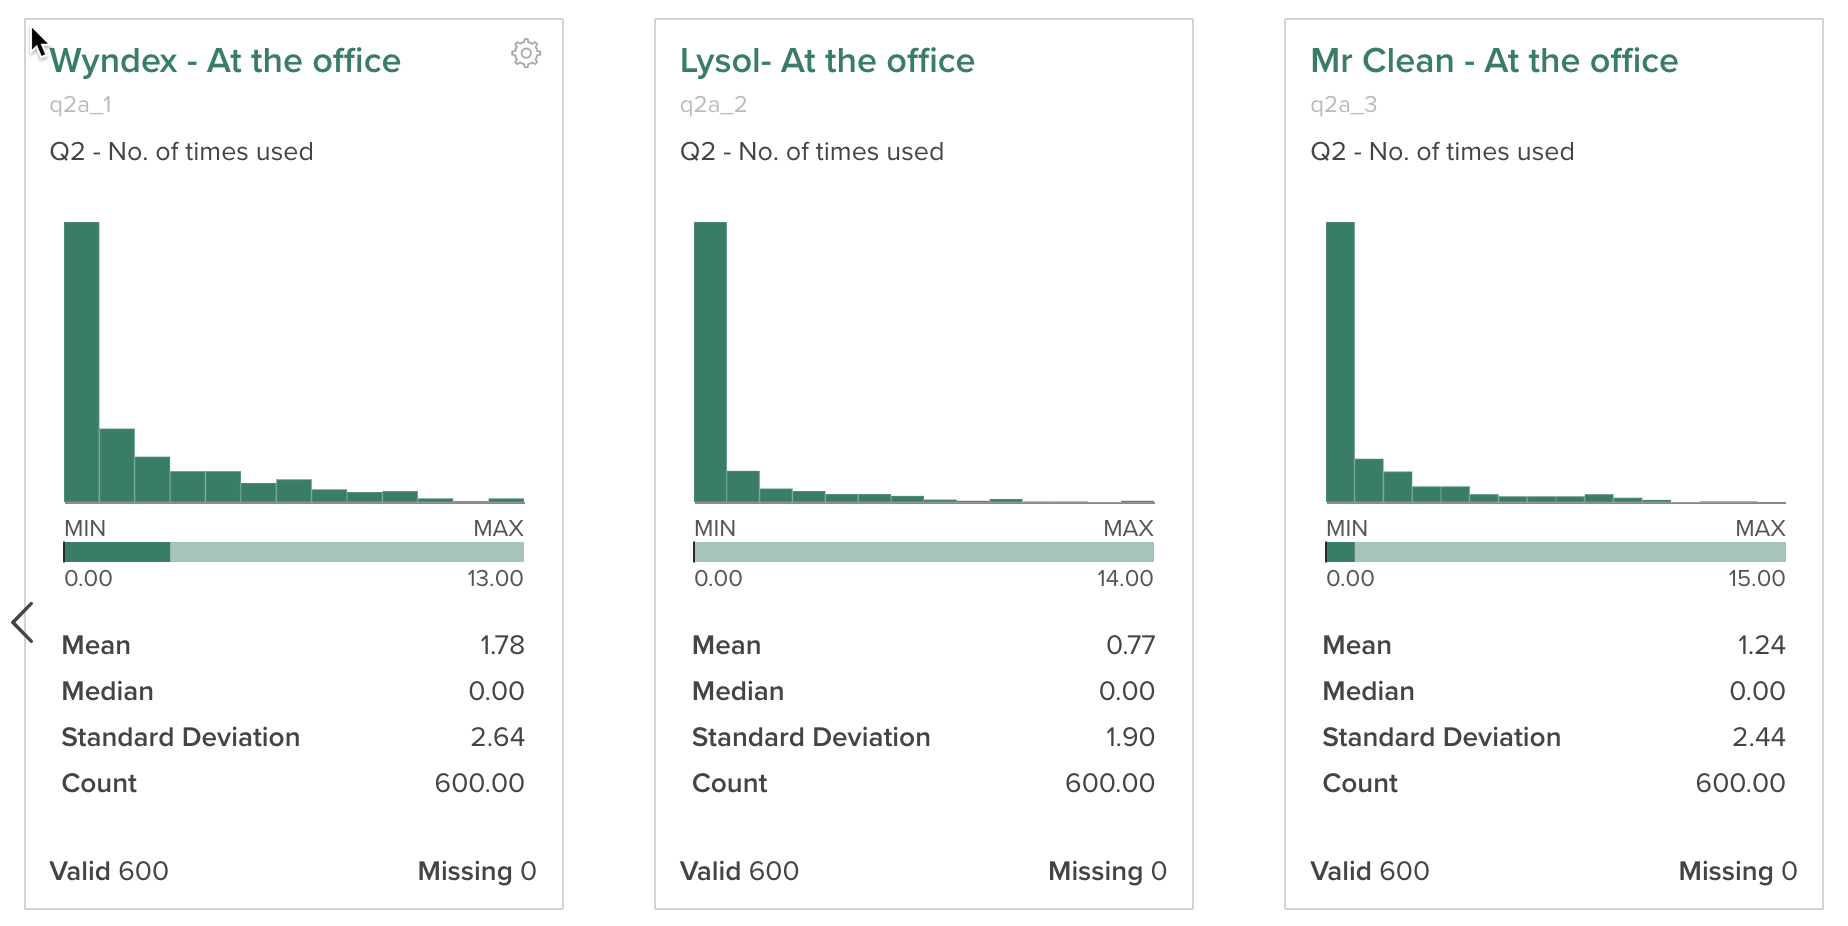Image resolution: width=1848 pixels, height=926 pixels.
Task: Open the Wyndex card settings gear
Action: tap(526, 53)
